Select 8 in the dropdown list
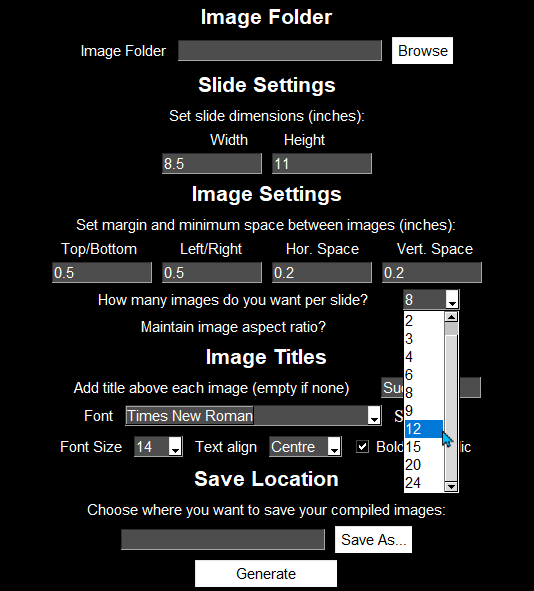This screenshot has height=591, width=534. coord(424,393)
